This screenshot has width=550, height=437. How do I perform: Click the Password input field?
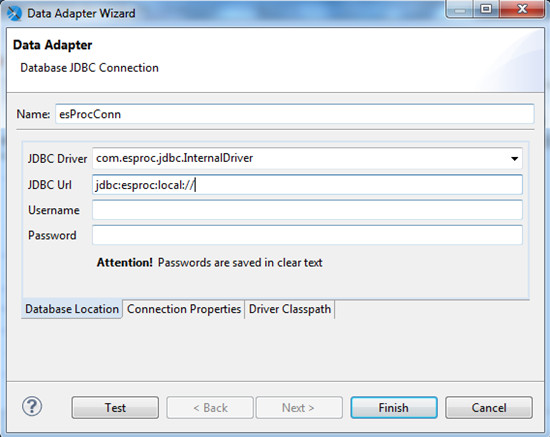coord(307,235)
